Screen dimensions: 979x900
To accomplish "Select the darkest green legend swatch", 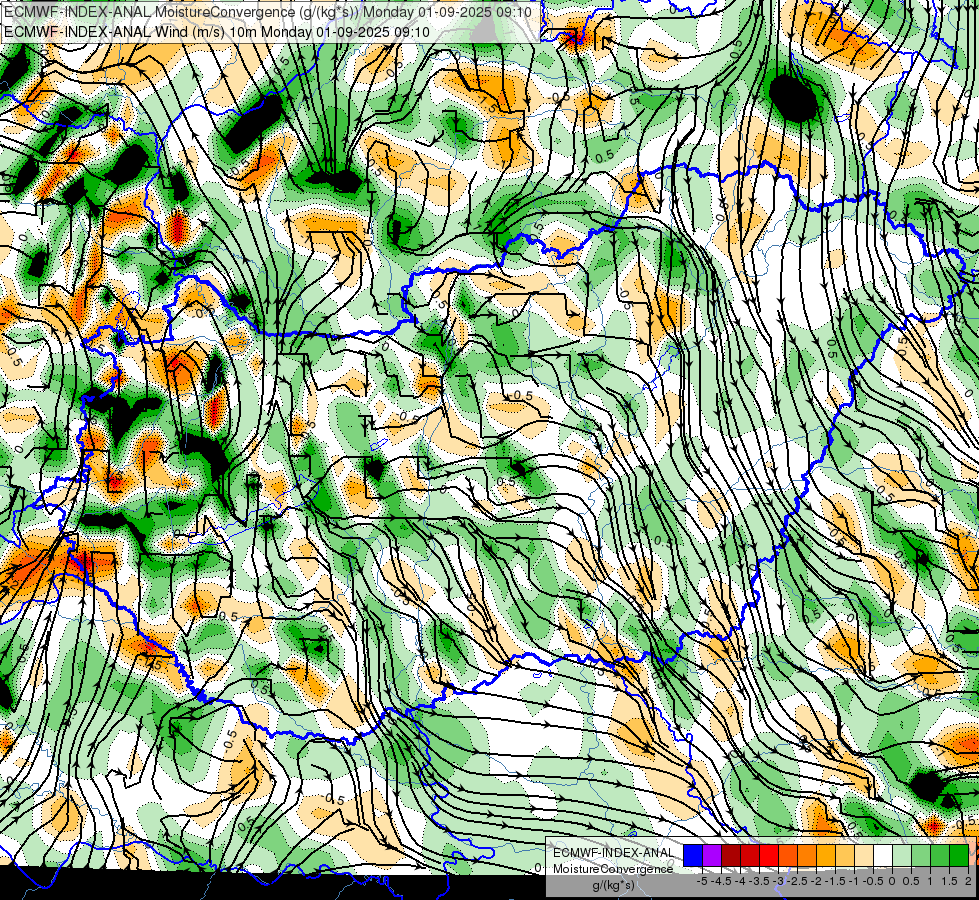I will pos(959,855).
